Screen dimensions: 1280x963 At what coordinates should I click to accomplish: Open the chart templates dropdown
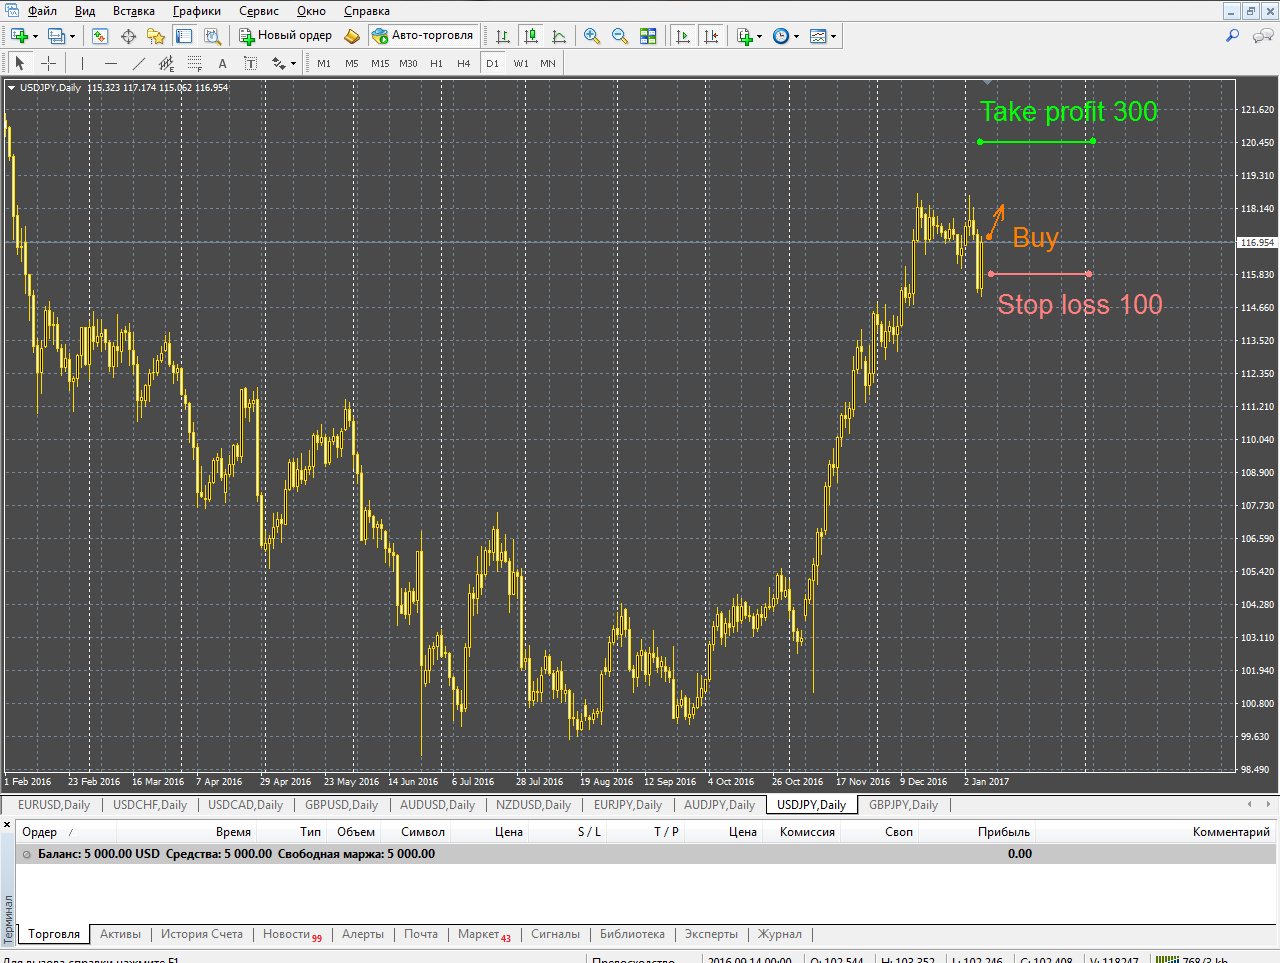coord(833,36)
